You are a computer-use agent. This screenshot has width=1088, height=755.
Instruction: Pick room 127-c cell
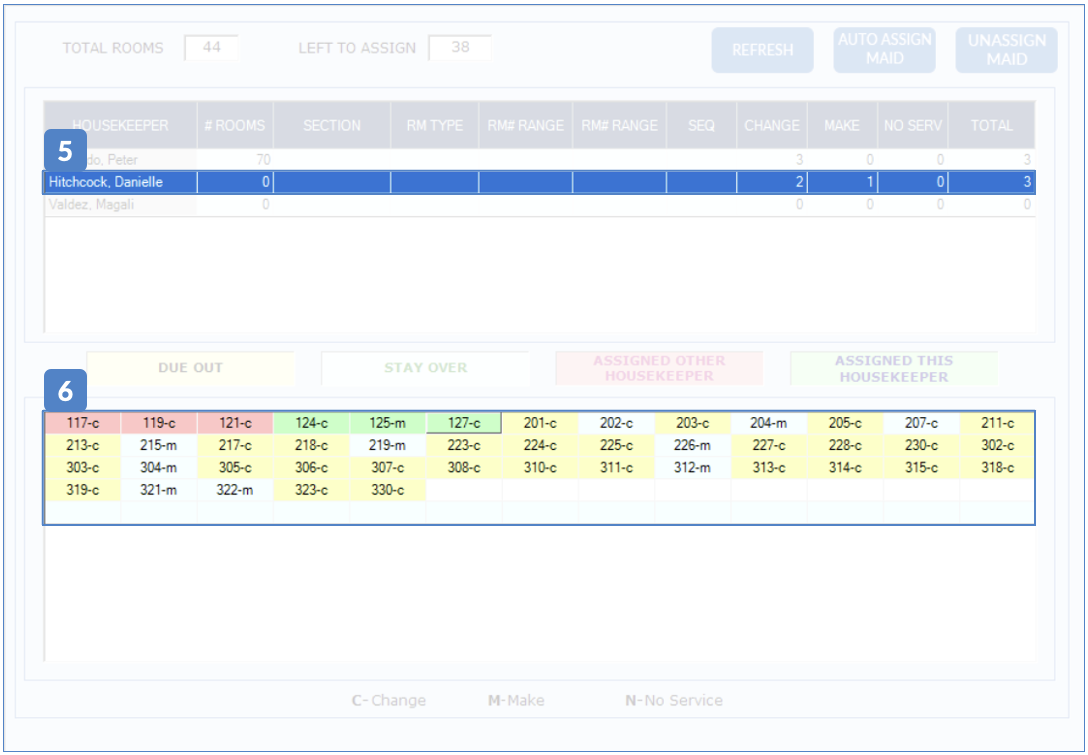tap(464, 424)
